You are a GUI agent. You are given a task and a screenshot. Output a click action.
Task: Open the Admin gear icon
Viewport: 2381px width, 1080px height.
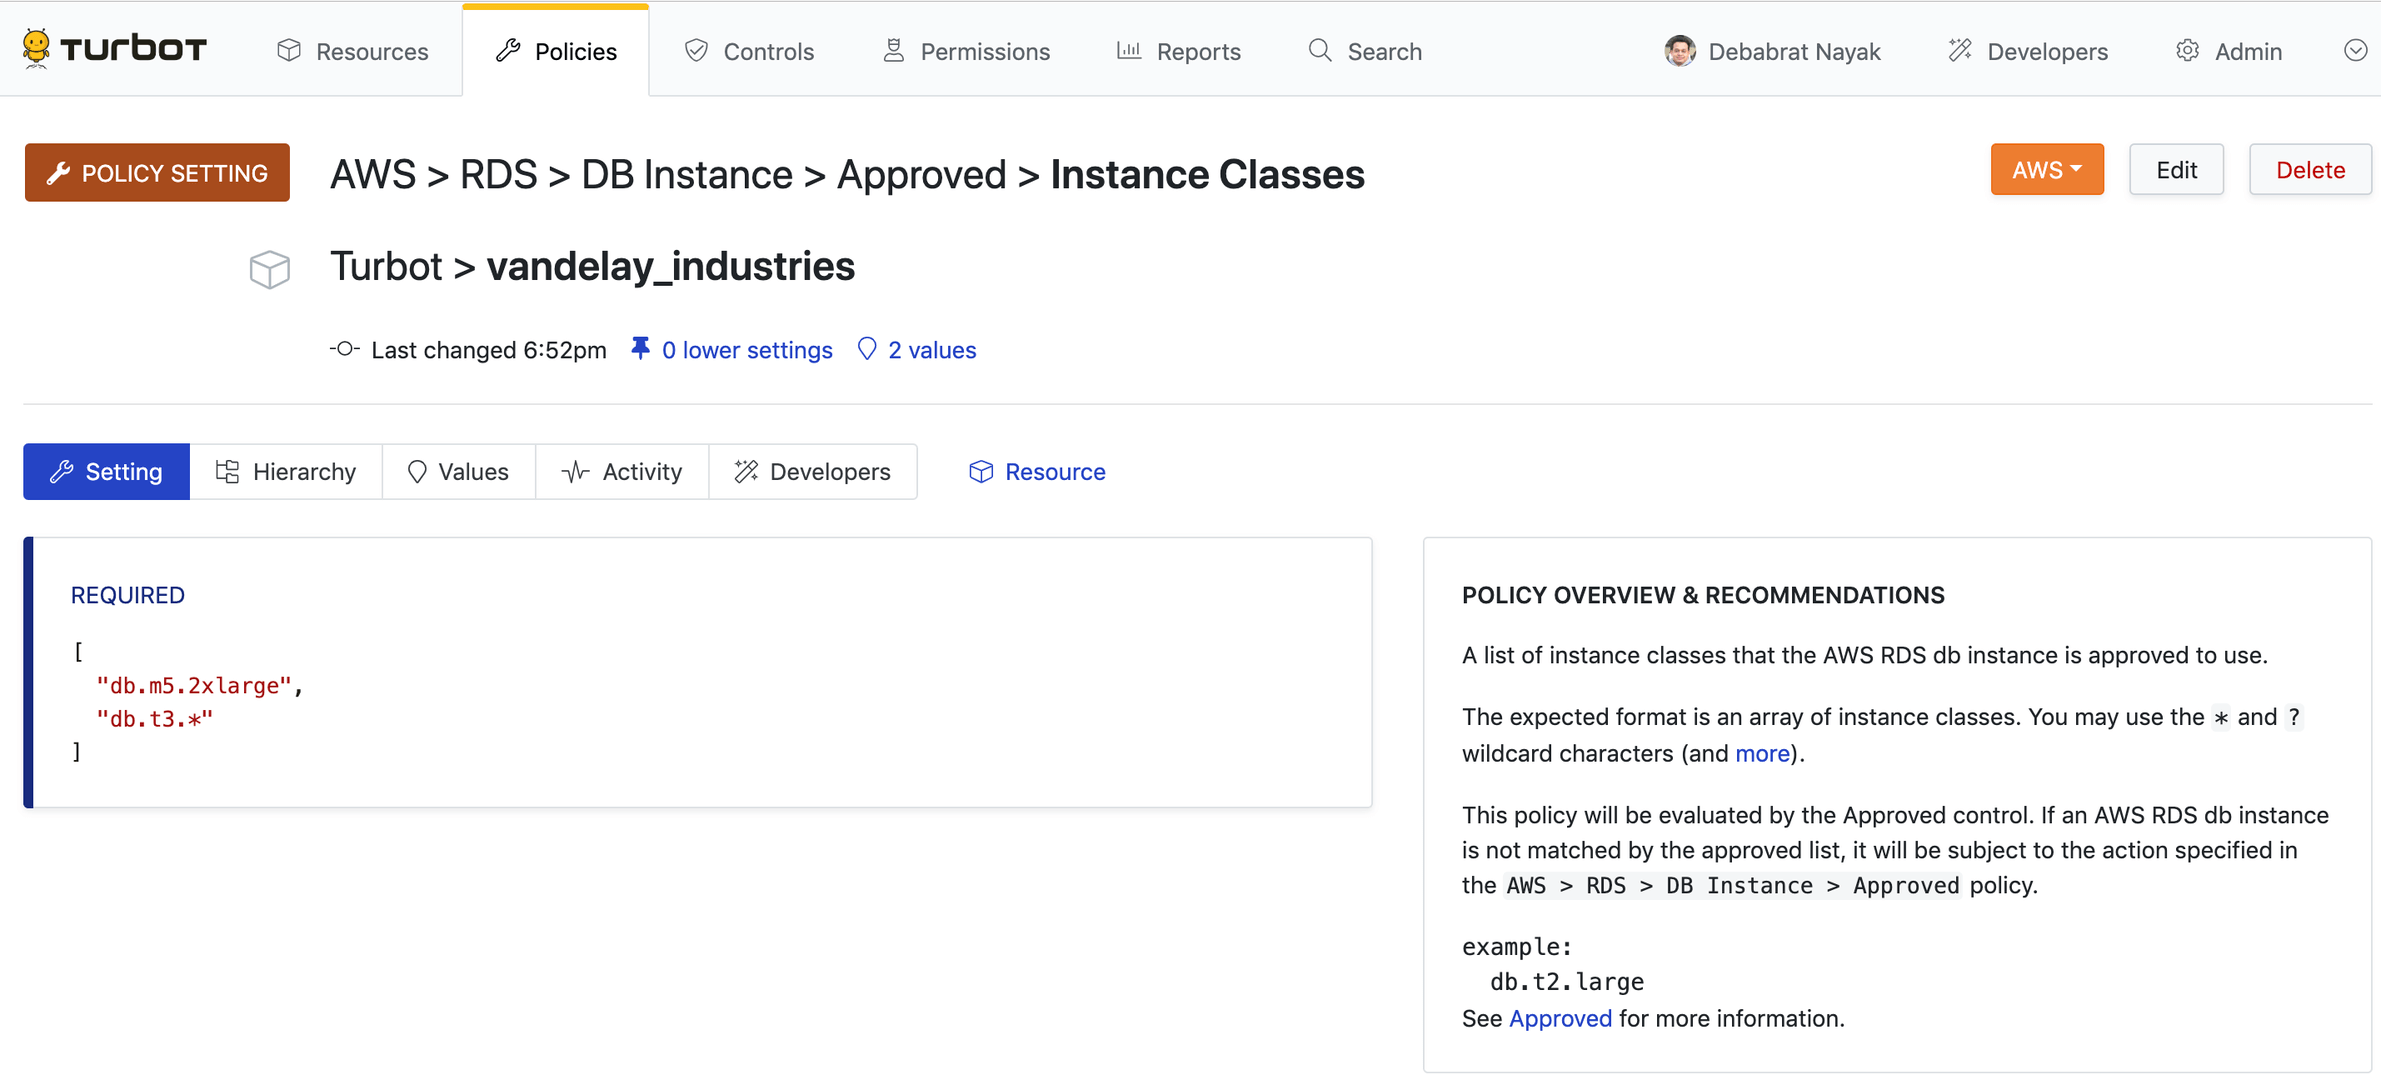click(2188, 50)
